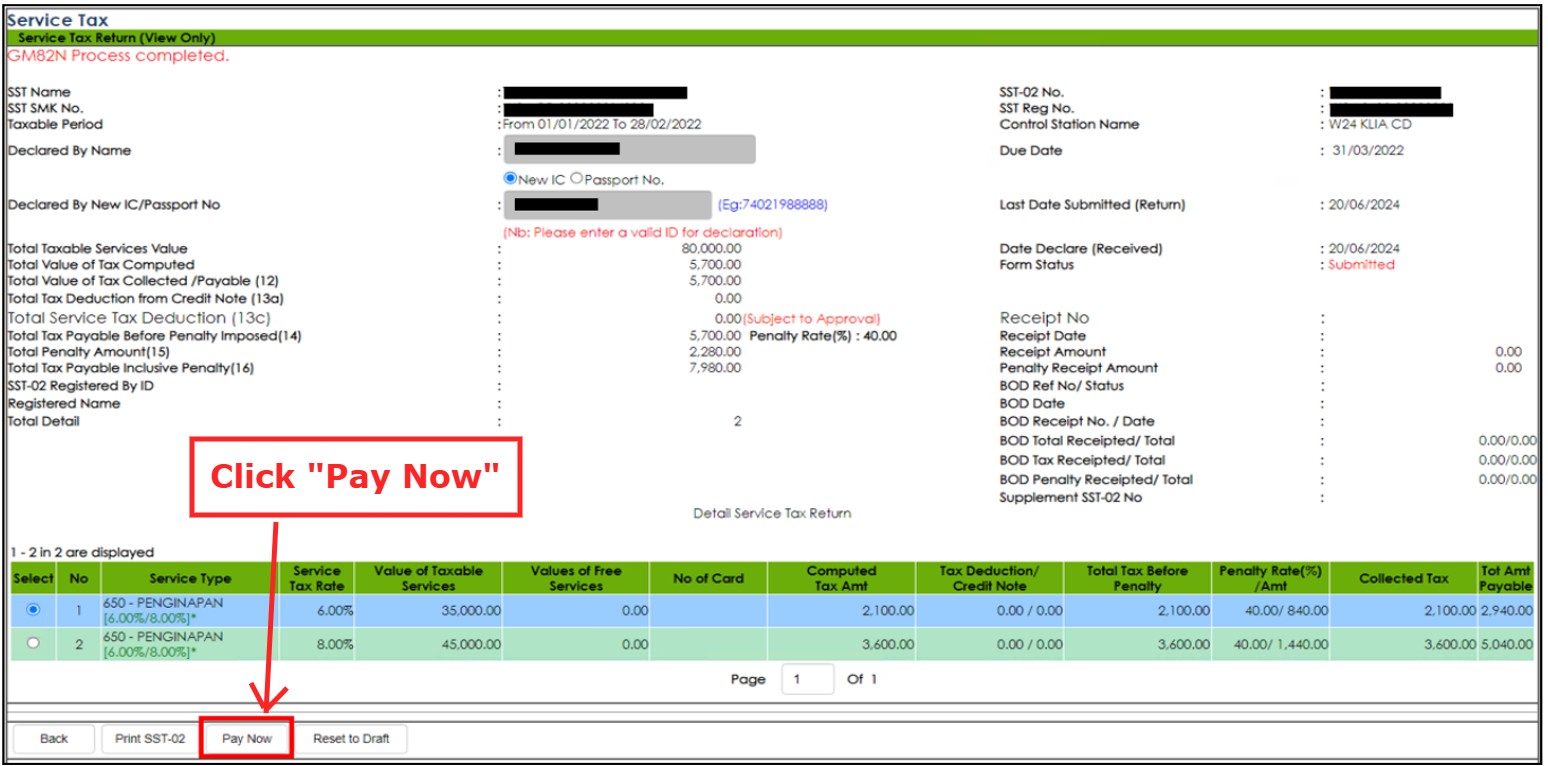Click Reset to Draft button
The width and height of the screenshot is (1548, 766).
(x=350, y=739)
